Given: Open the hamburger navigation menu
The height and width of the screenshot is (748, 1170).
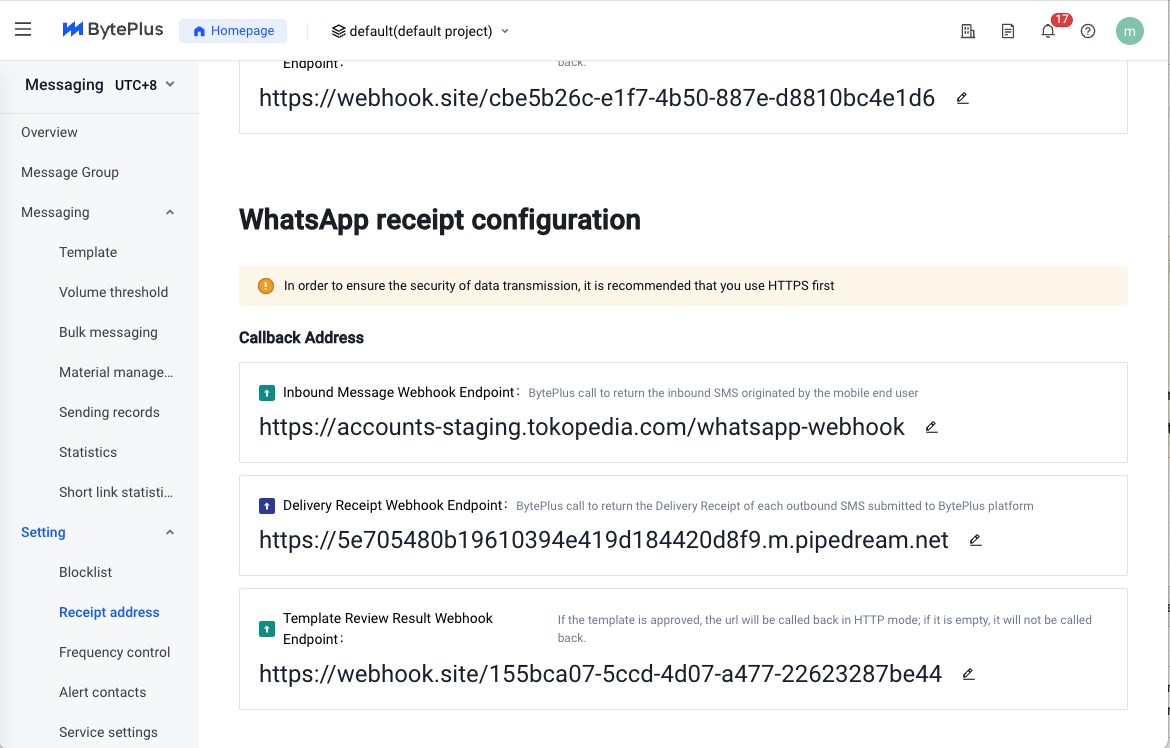Looking at the screenshot, I should click(23, 29).
